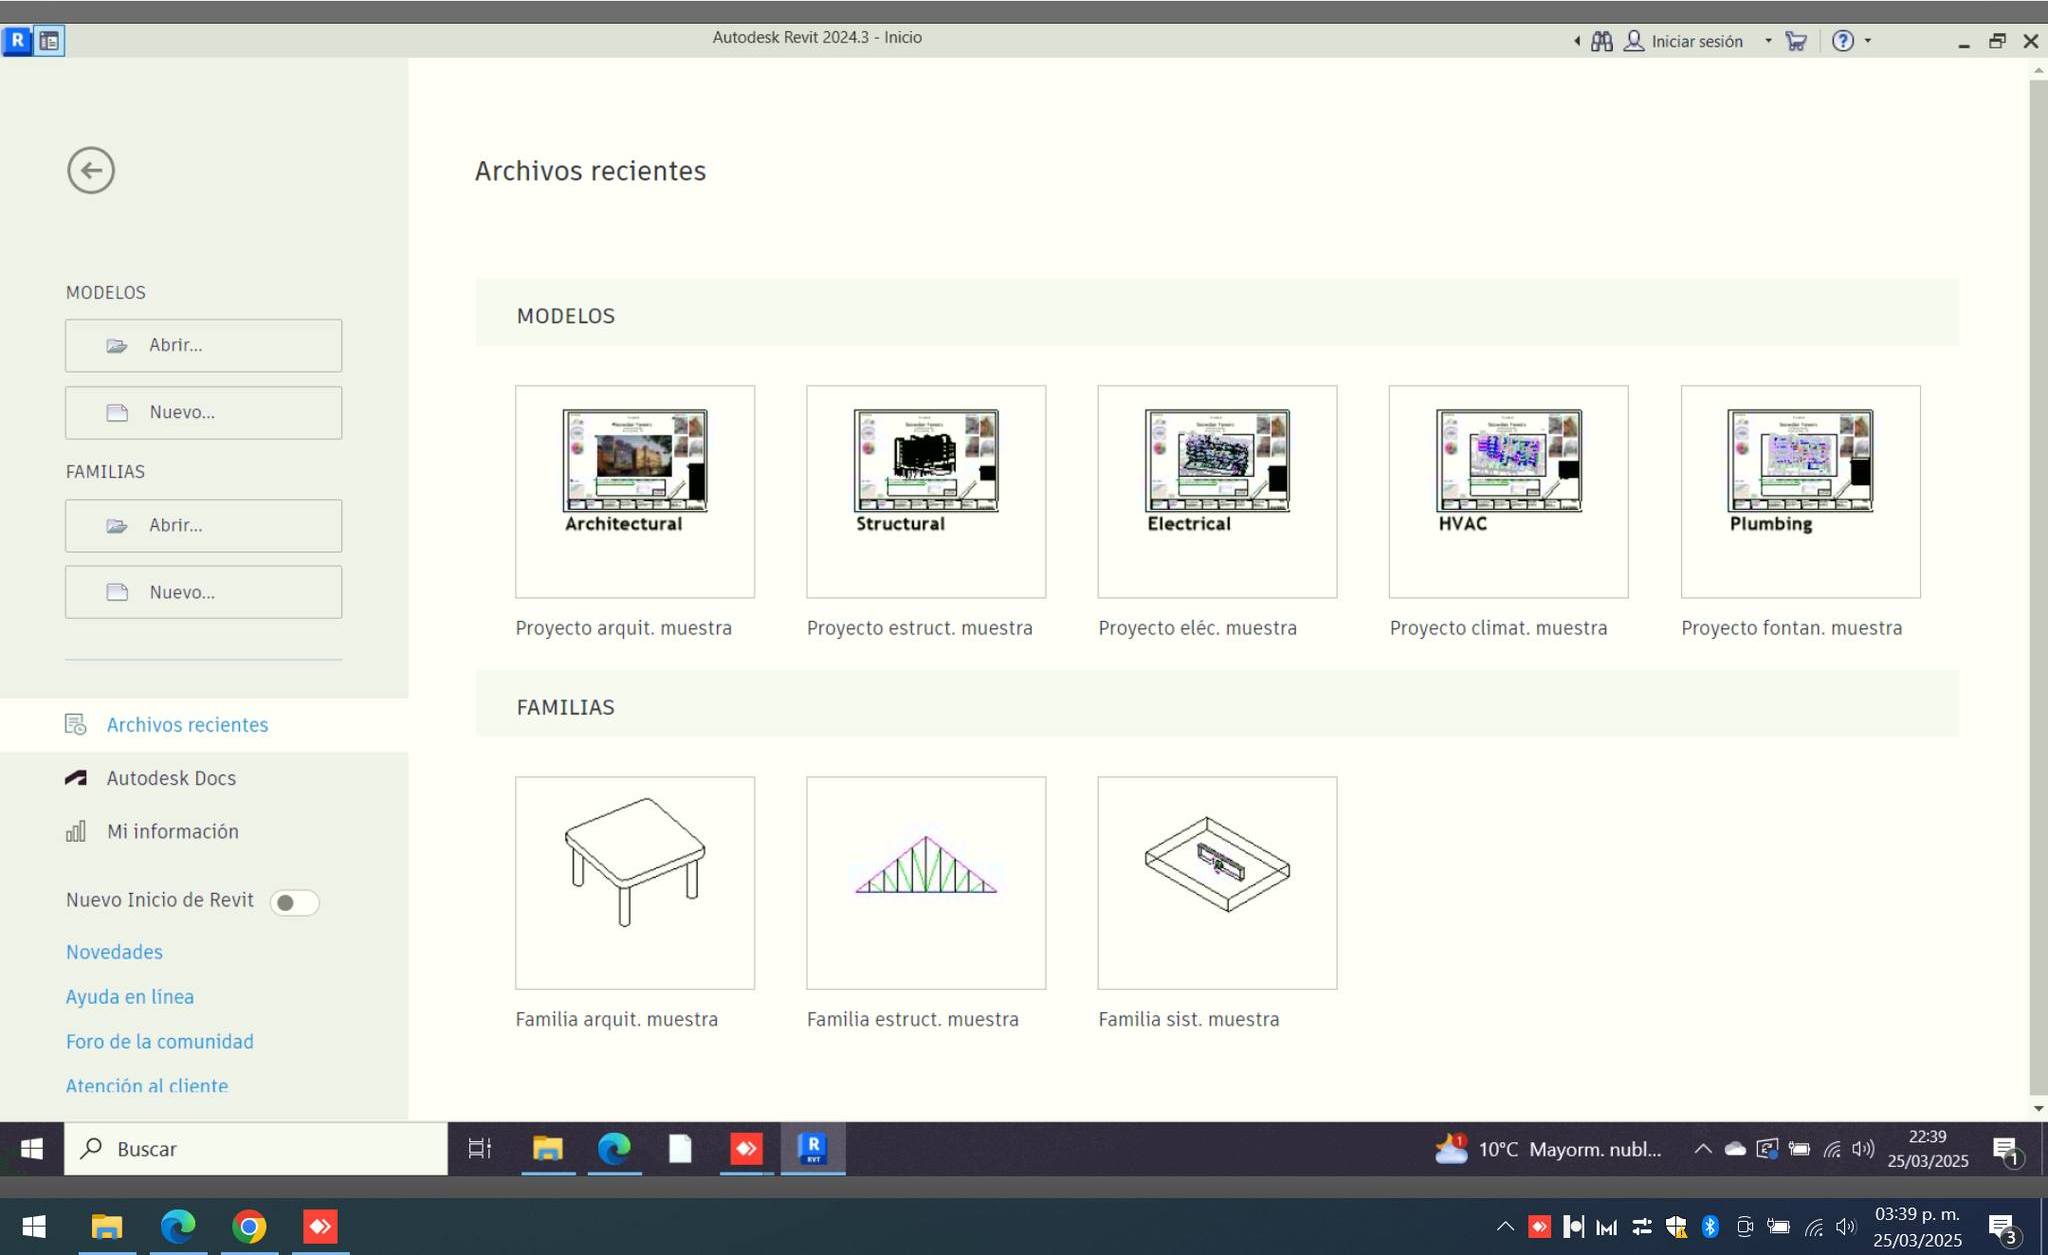This screenshot has height=1255, width=2048.
Task: Open the Electrical sample project thumbnail
Action: [1217, 491]
